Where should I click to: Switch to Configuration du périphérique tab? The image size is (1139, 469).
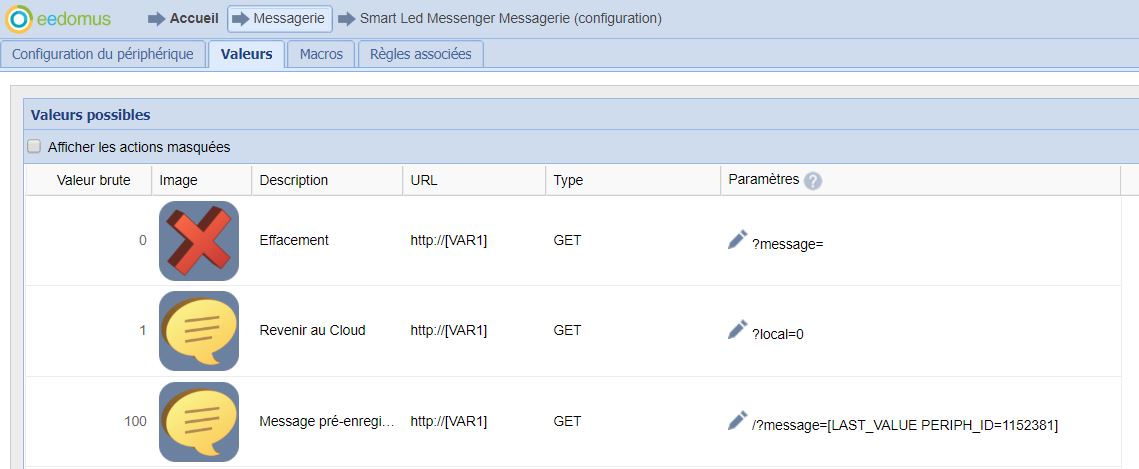(x=103, y=54)
